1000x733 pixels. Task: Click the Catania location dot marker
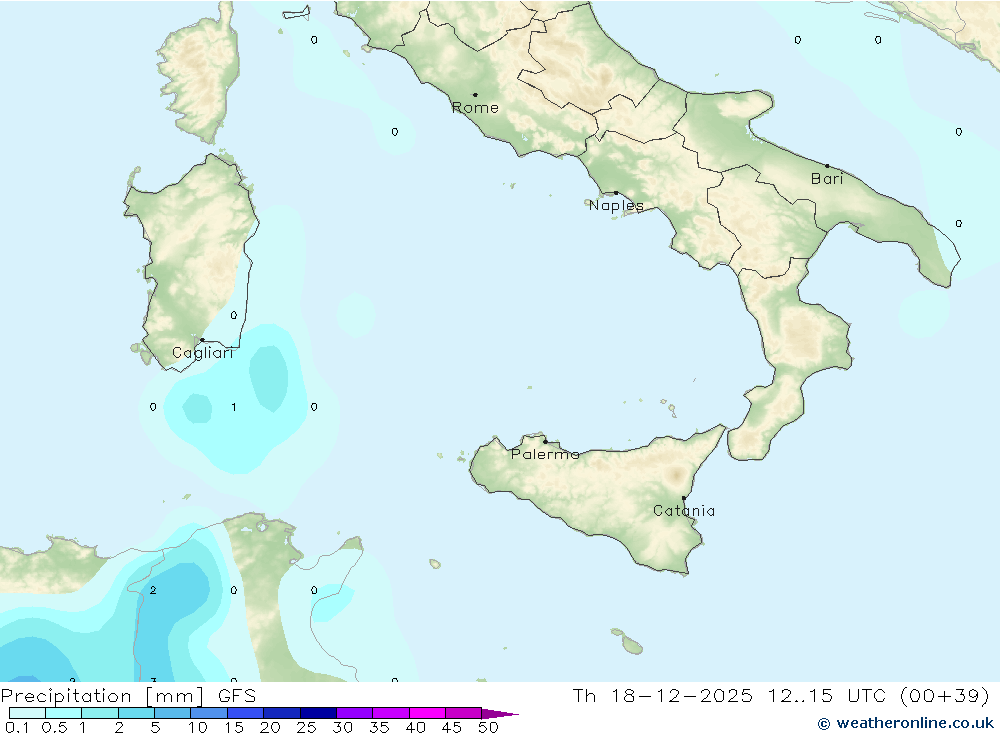(x=684, y=498)
